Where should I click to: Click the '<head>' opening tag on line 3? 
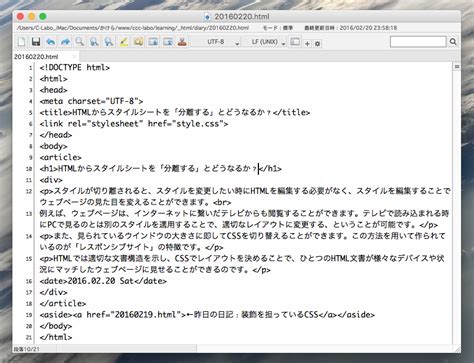click(53, 90)
